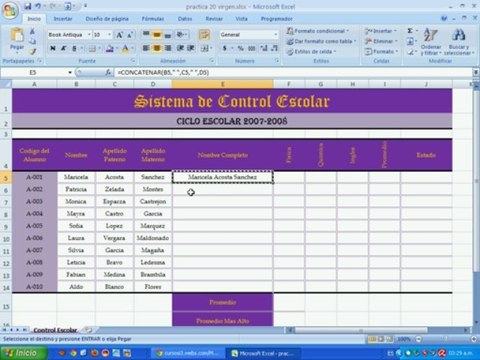Apply percent style format

point(241,48)
